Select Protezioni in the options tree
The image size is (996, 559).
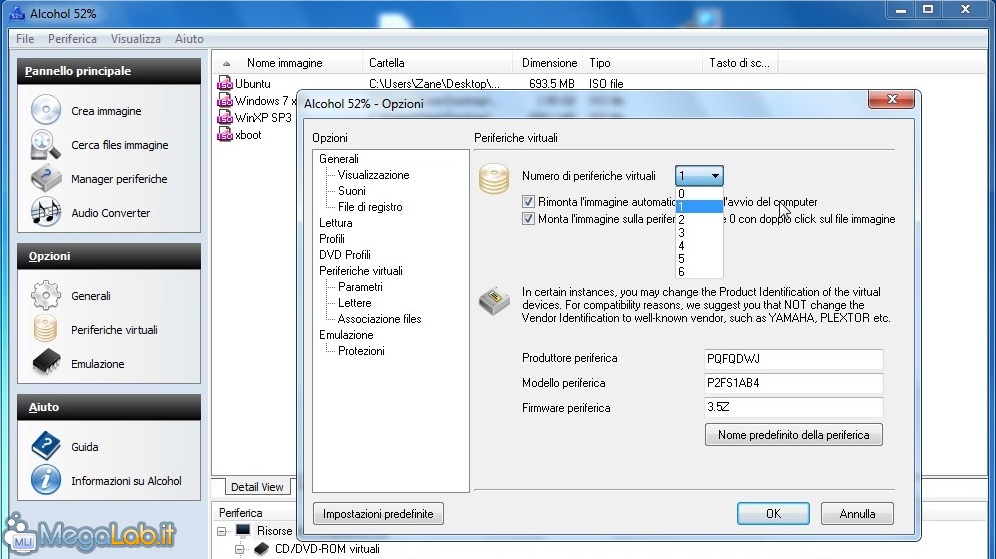point(361,351)
